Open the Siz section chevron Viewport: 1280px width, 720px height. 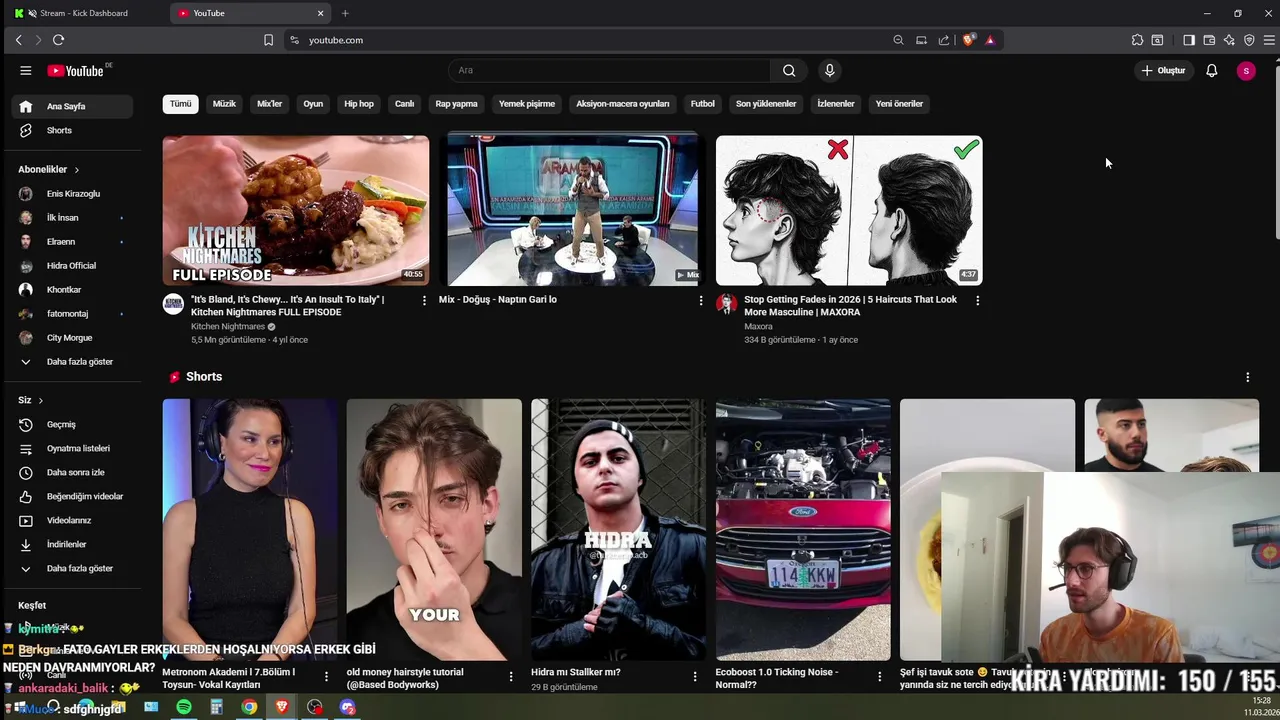pos(40,400)
